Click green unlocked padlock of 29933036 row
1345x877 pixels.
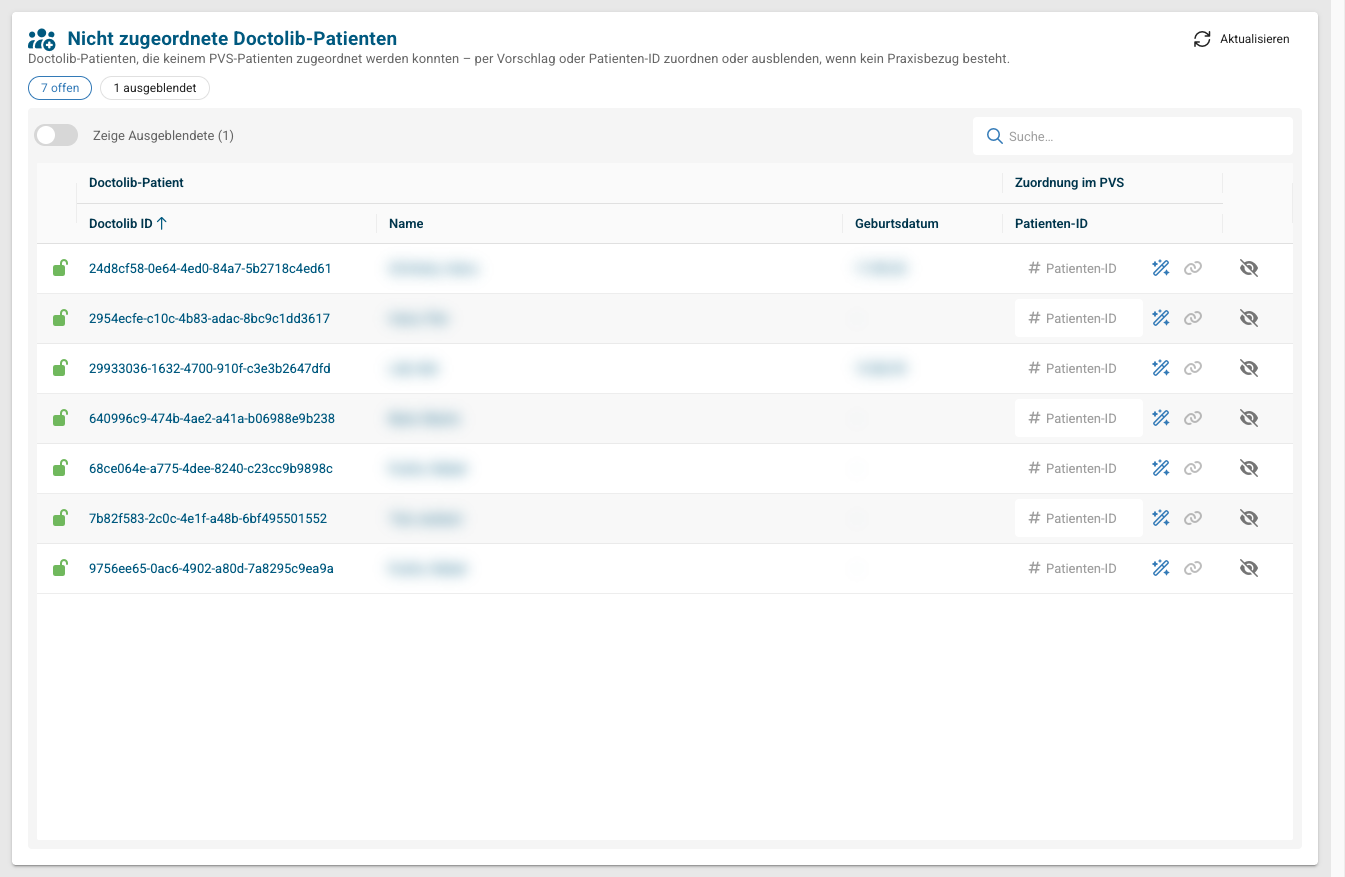(x=60, y=368)
